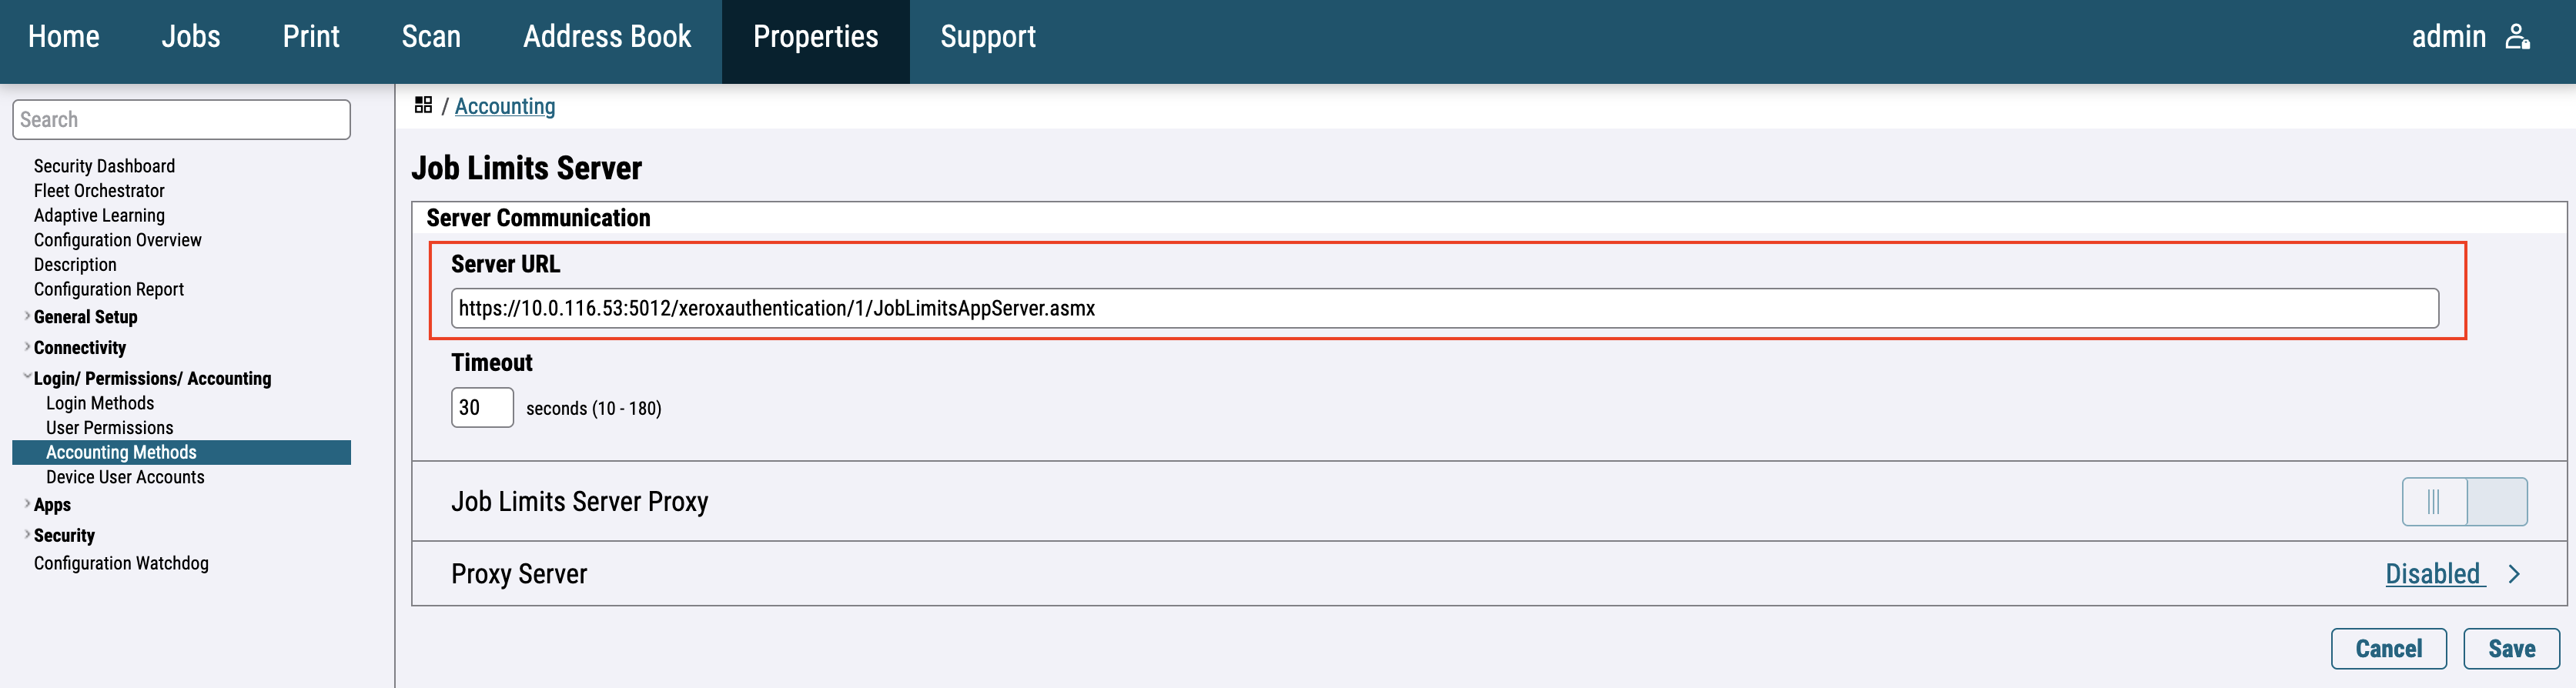Click the Cancel button
Viewport: 2576px width, 688px height.
2387,648
